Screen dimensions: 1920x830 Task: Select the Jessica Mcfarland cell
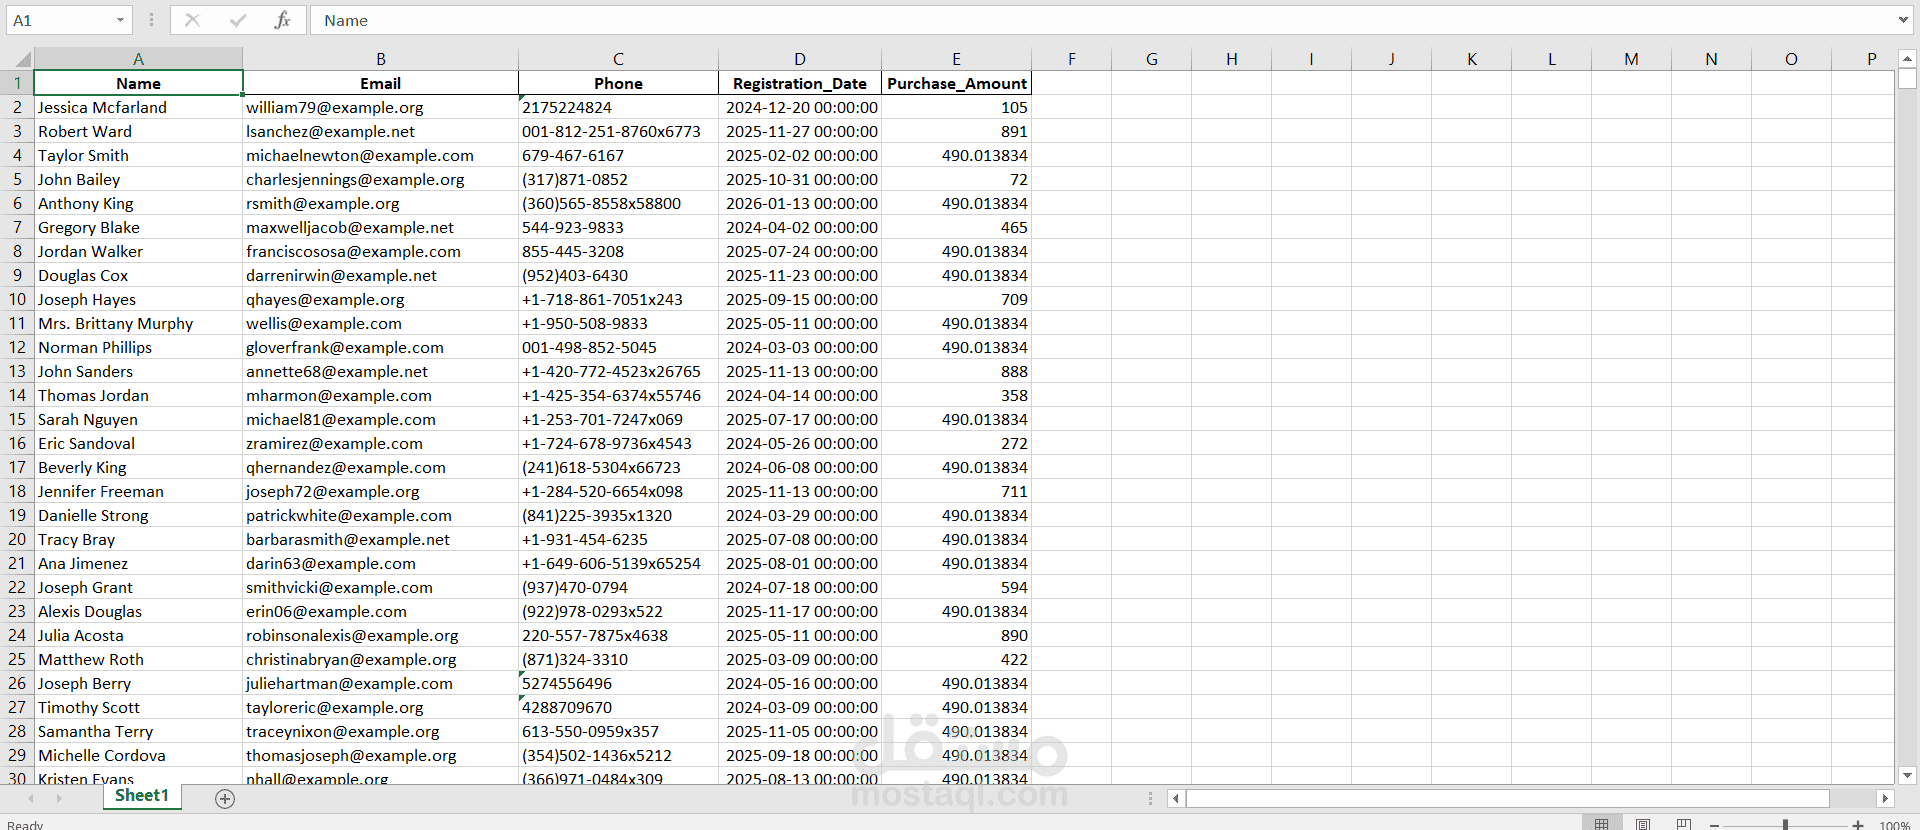pyautogui.click(x=138, y=107)
